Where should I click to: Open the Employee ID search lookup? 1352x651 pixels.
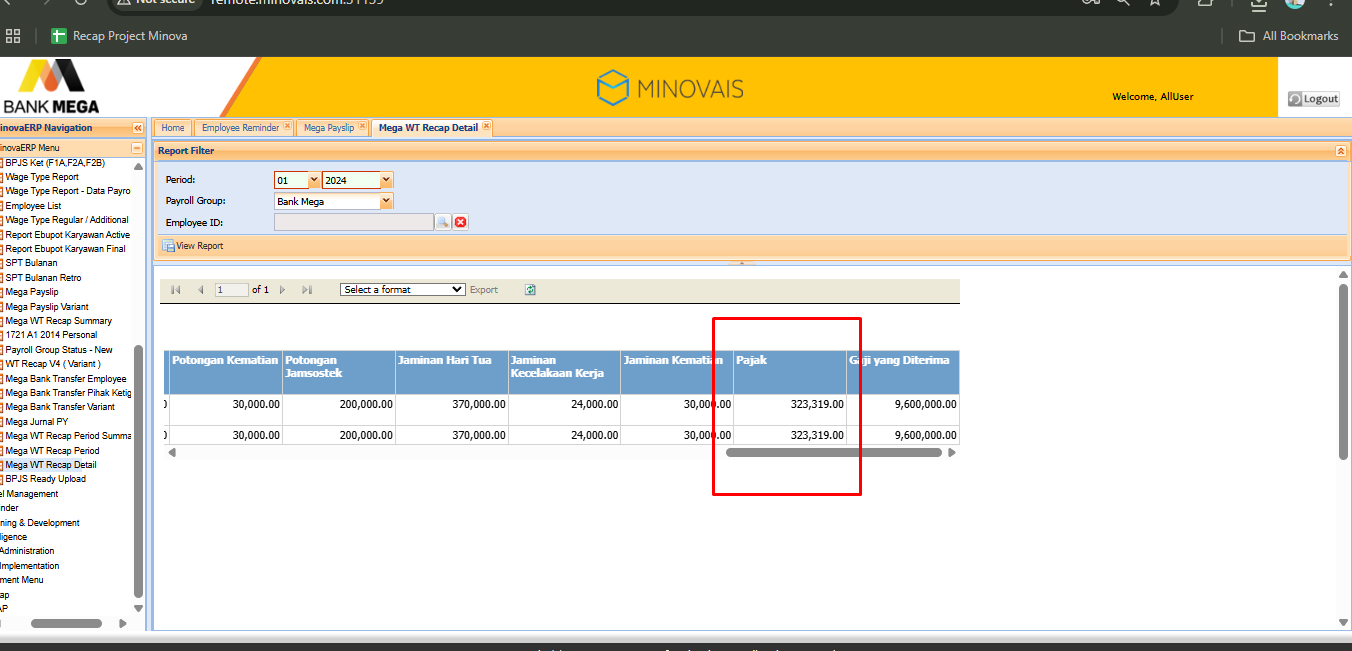[x=442, y=222]
